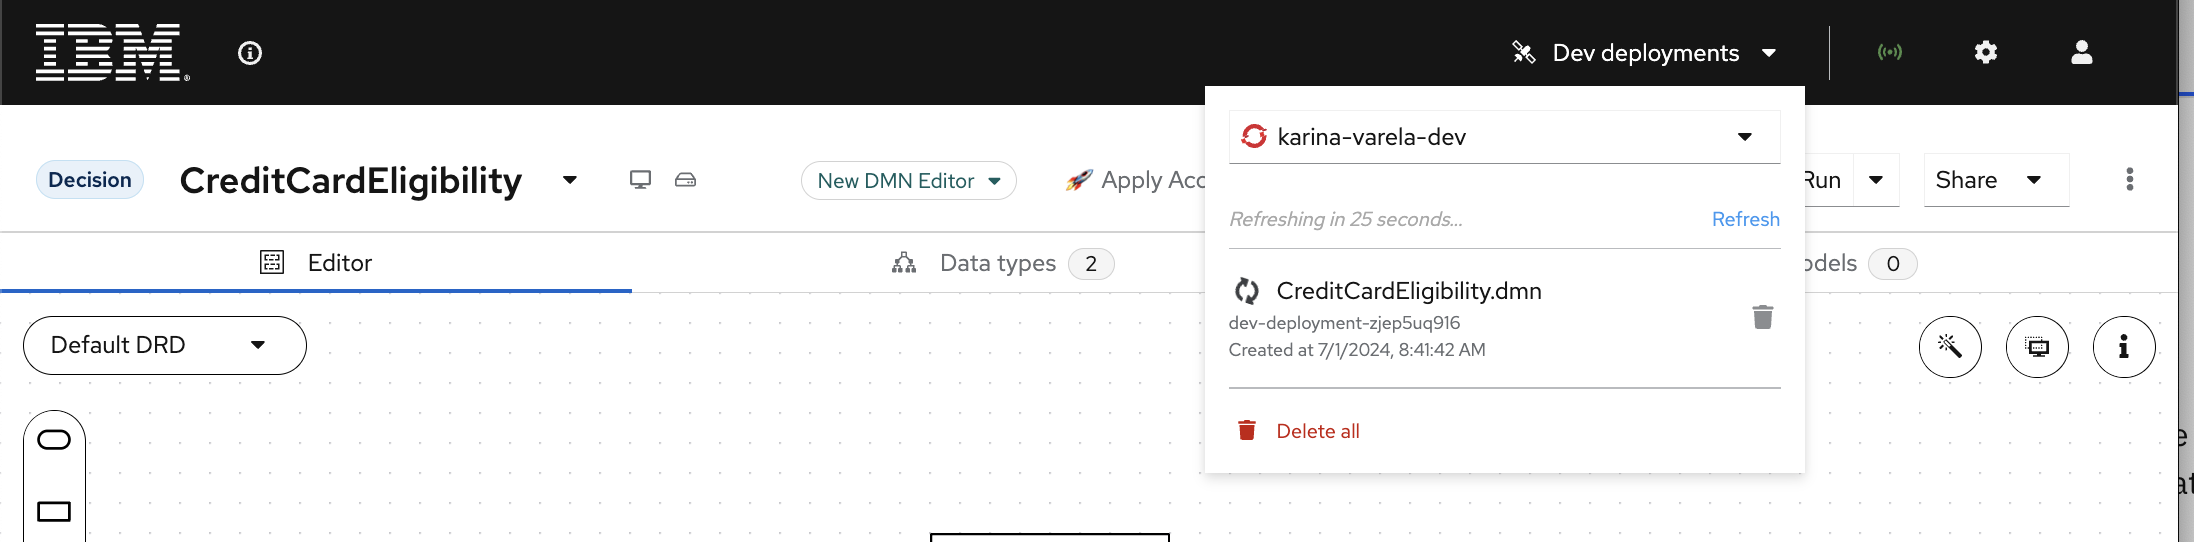Select the karina-varela-dev namespace dropdown
2194x542 pixels.
click(x=1504, y=137)
